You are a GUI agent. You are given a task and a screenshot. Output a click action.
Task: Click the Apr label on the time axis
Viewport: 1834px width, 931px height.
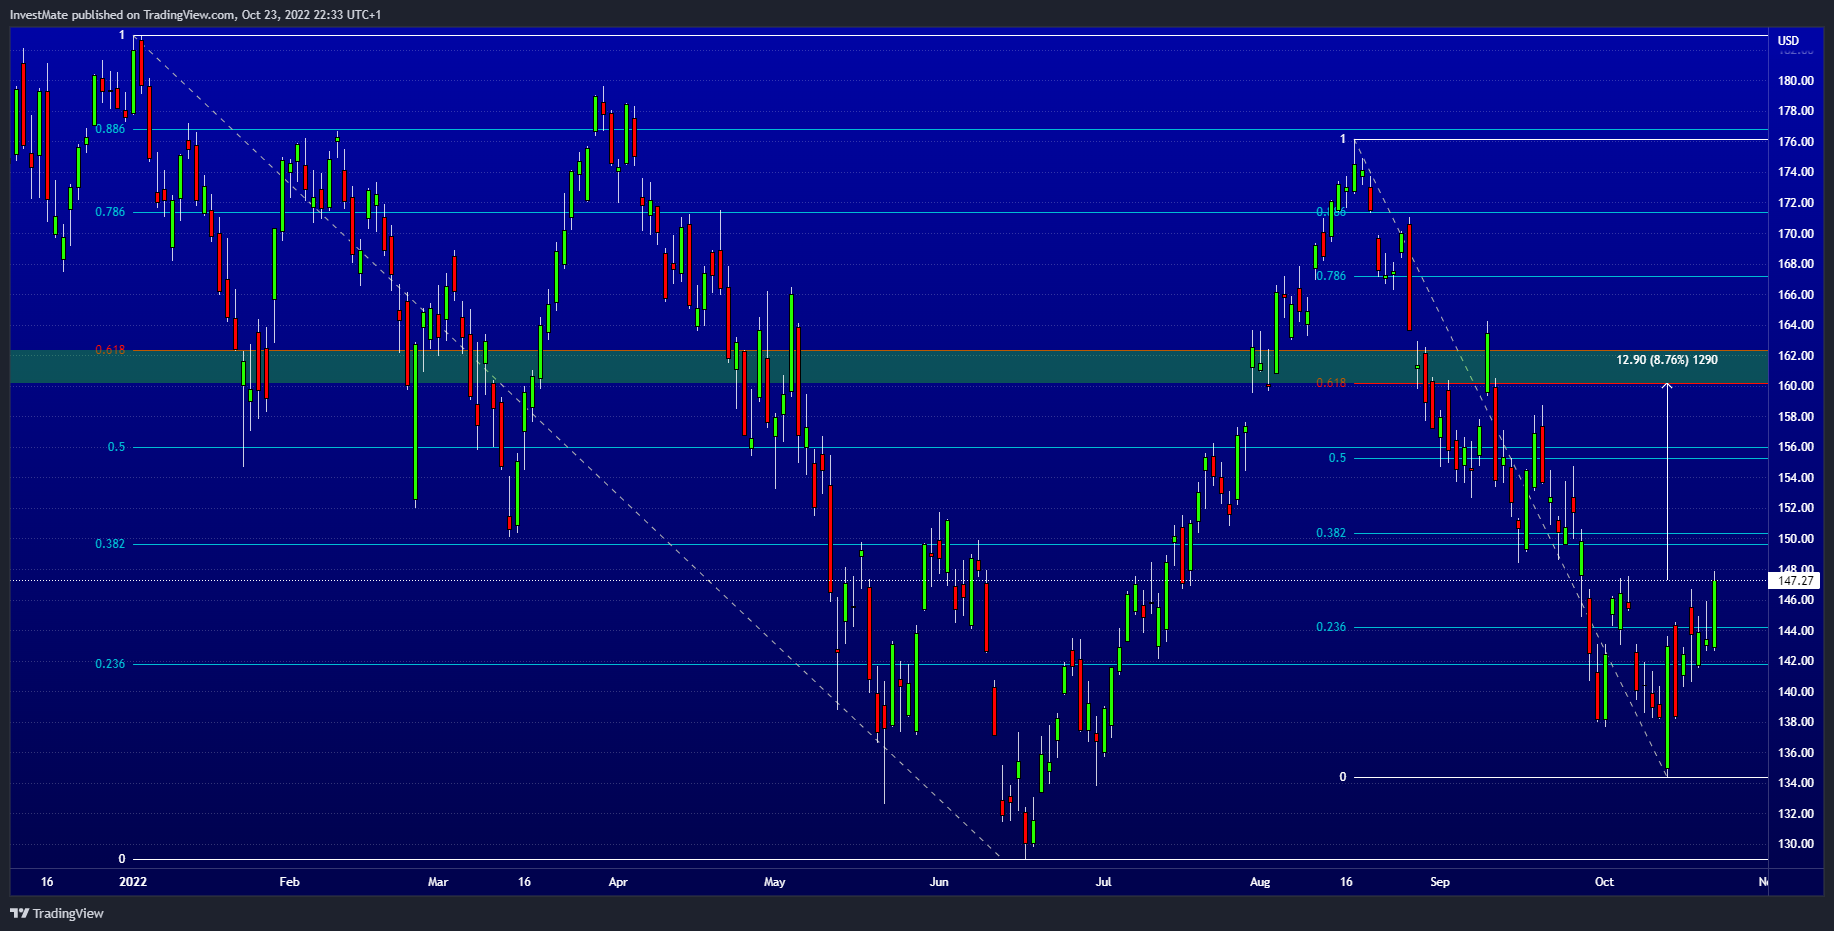[618, 882]
